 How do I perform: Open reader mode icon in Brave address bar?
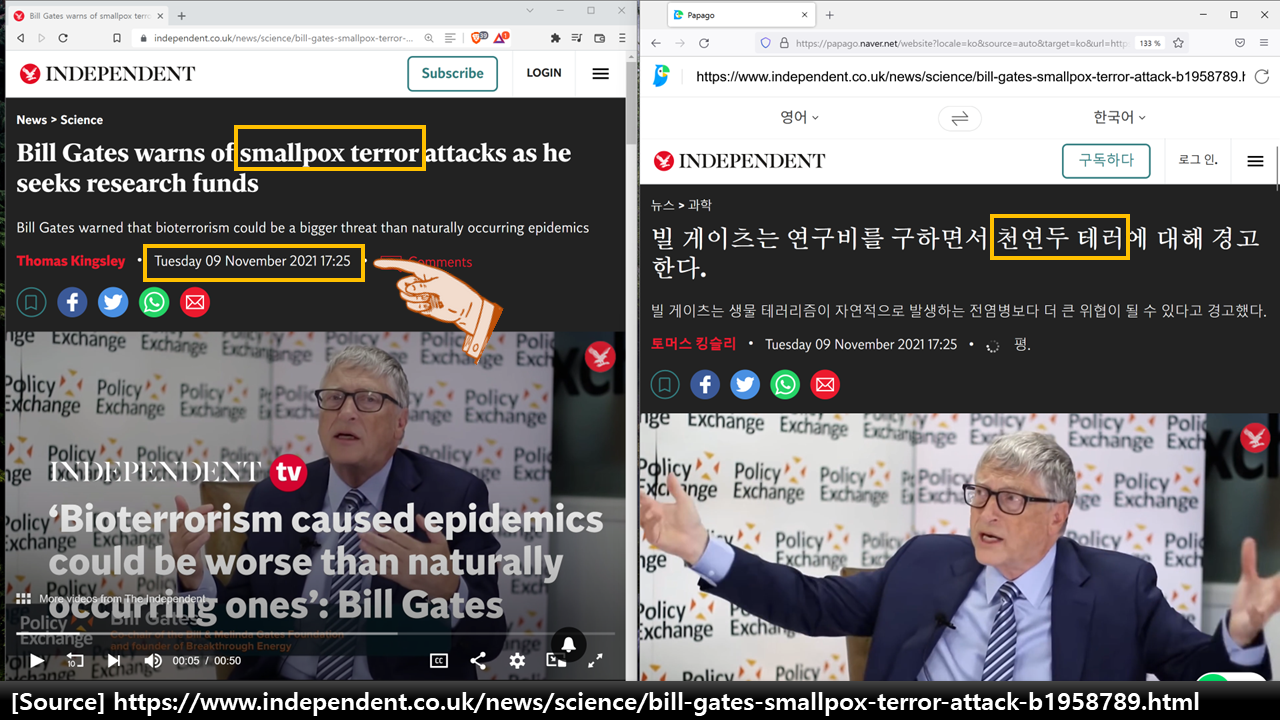450,38
